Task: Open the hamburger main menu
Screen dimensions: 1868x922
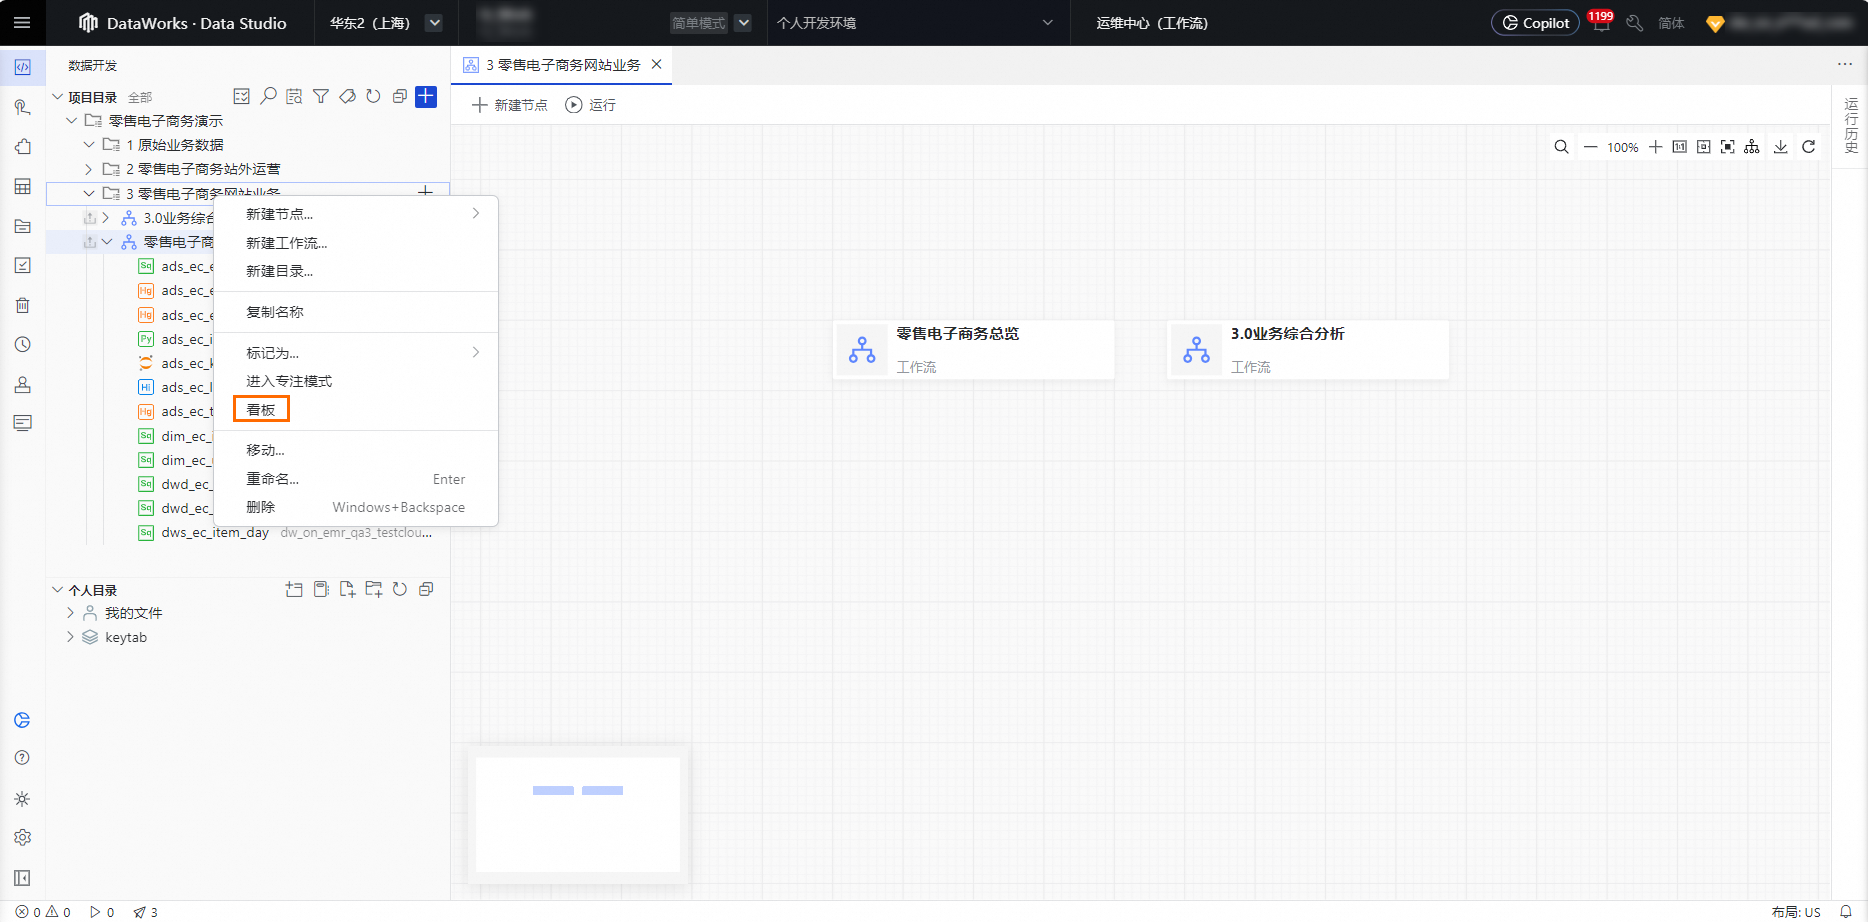Action: pyautogui.click(x=22, y=23)
